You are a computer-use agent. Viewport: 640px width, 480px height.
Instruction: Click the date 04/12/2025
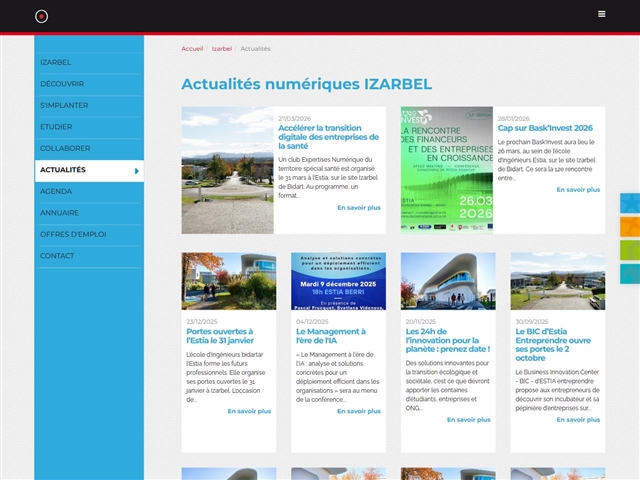tap(312, 322)
